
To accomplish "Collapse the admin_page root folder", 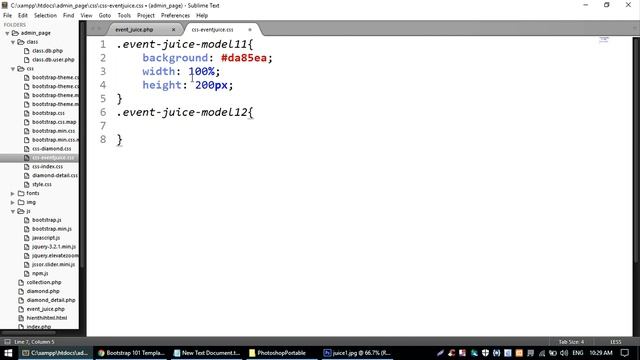I will pos(7,33).
